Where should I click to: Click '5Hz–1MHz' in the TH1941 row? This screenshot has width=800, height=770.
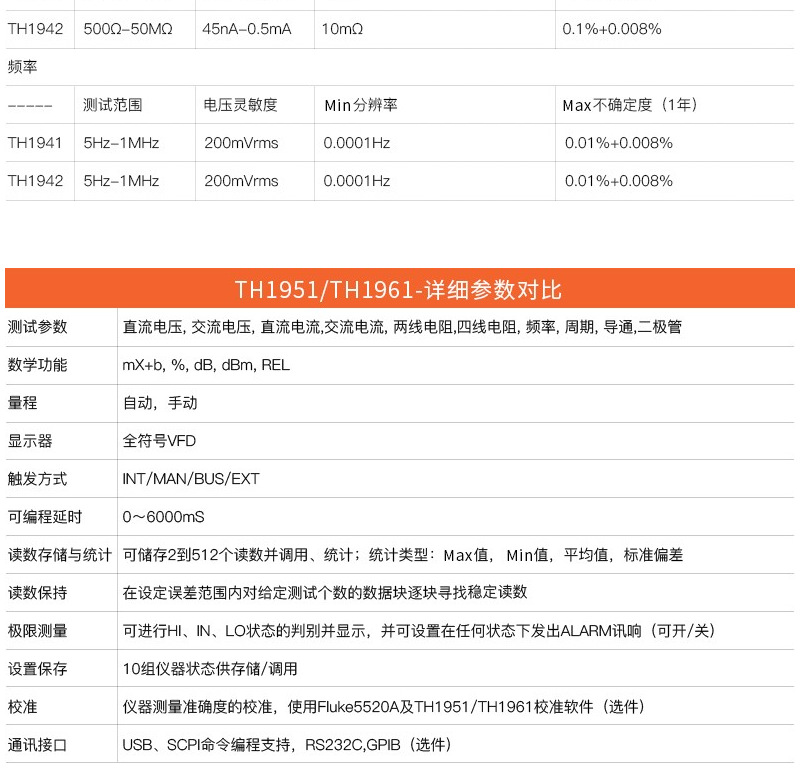tap(121, 143)
